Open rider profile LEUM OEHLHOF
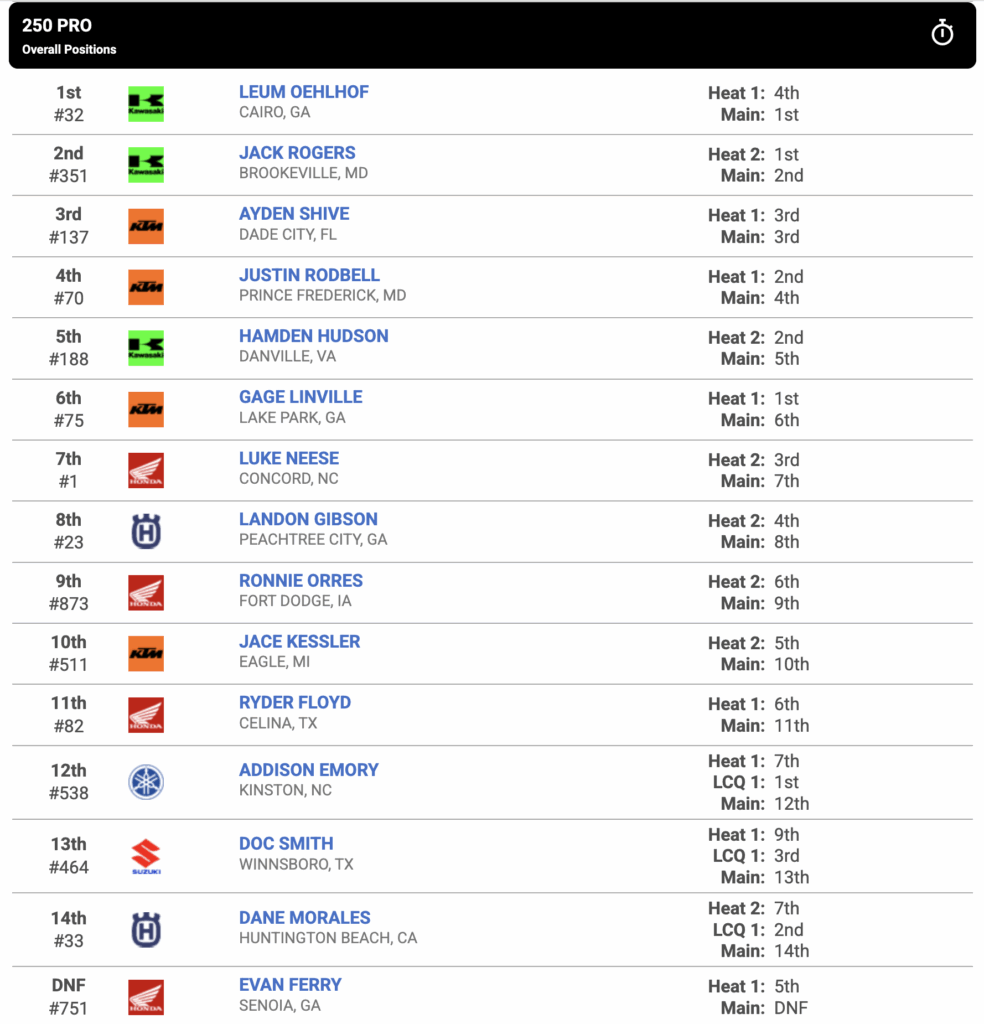The width and height of the screenshot is (984, 1024). [x=304, y=92]
